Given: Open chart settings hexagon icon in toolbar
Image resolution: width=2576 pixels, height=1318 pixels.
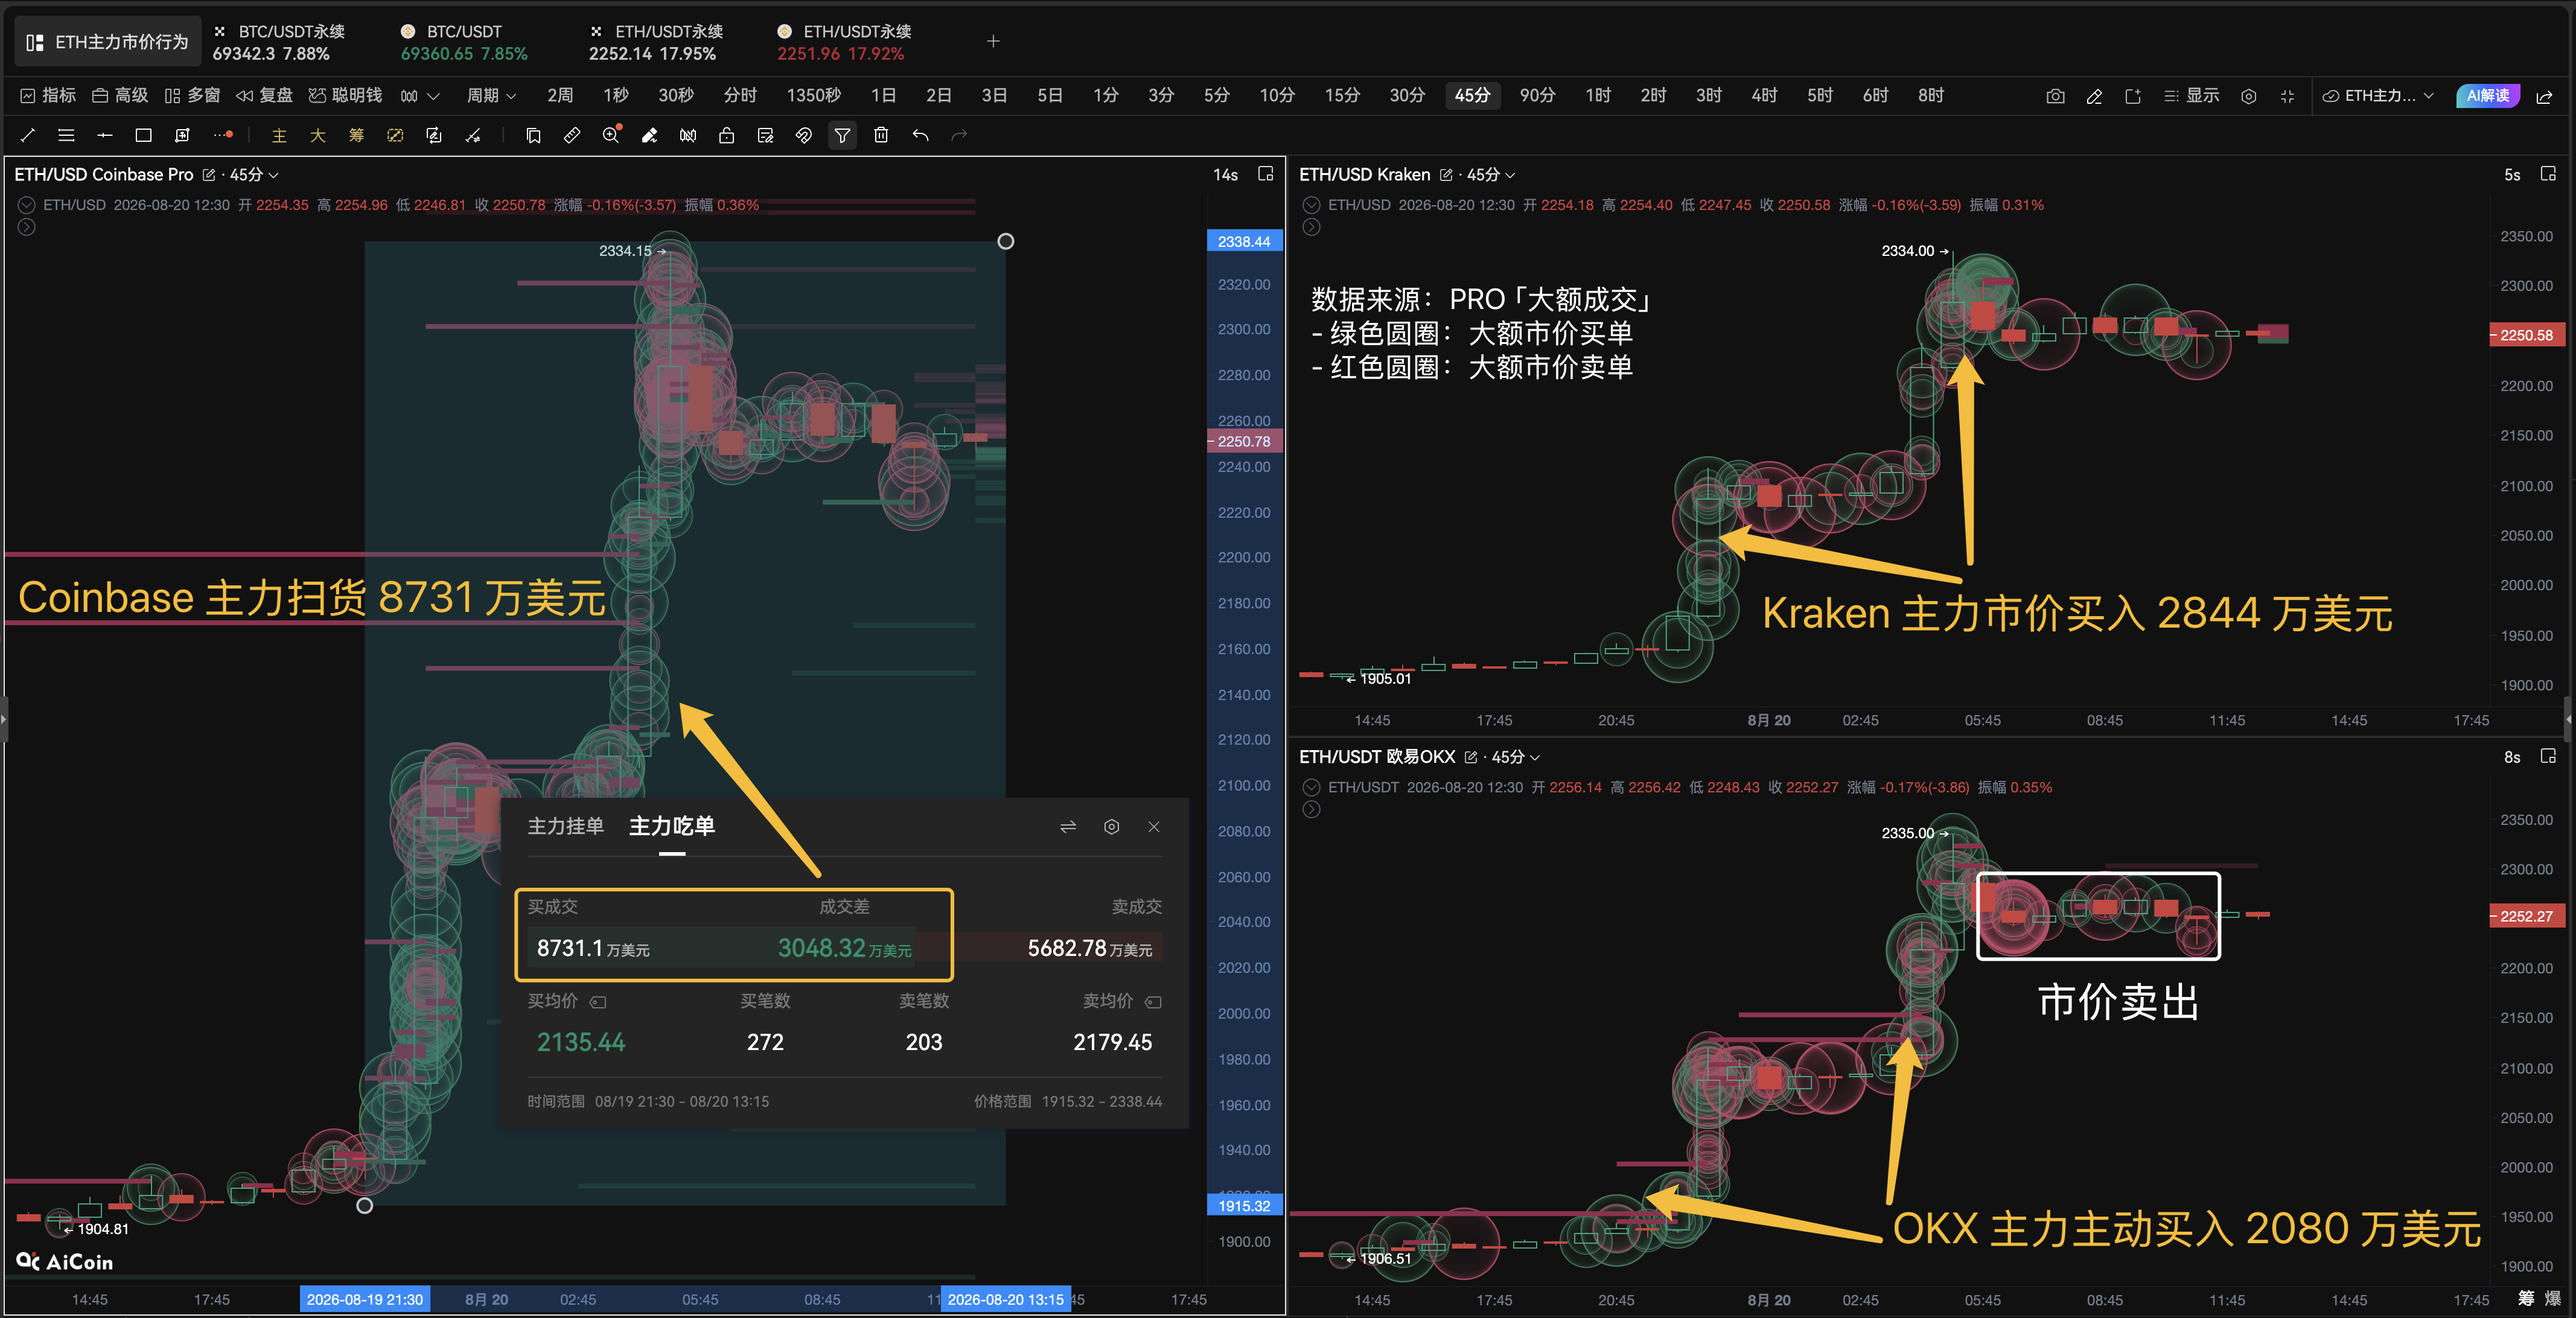Looking at the screenshot, I should [2248, 96].
